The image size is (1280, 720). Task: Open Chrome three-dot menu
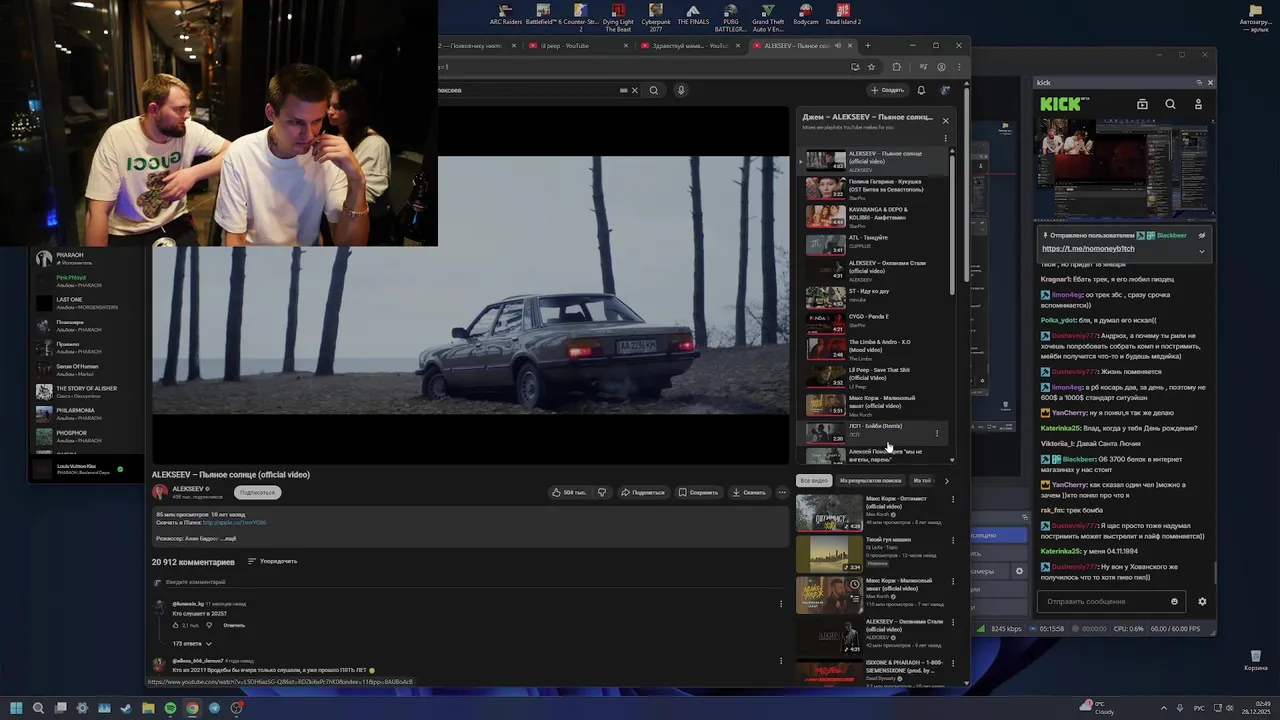click(x=959, y=67)
